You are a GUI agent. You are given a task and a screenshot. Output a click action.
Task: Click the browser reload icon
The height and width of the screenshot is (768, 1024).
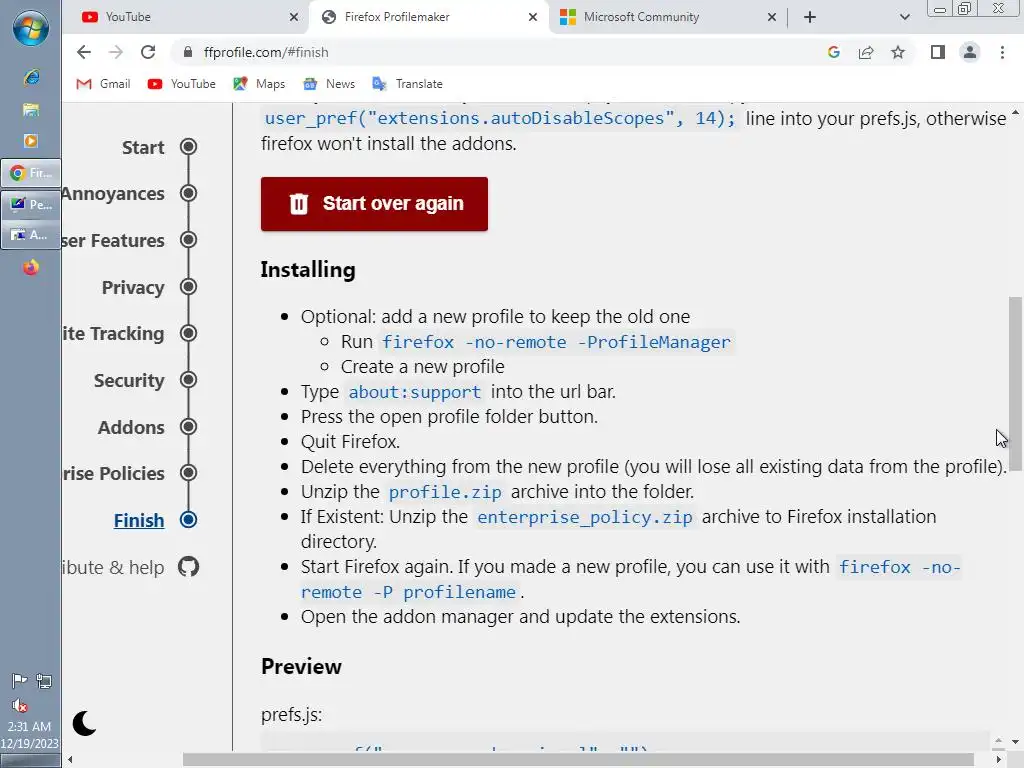coord(148,52)
